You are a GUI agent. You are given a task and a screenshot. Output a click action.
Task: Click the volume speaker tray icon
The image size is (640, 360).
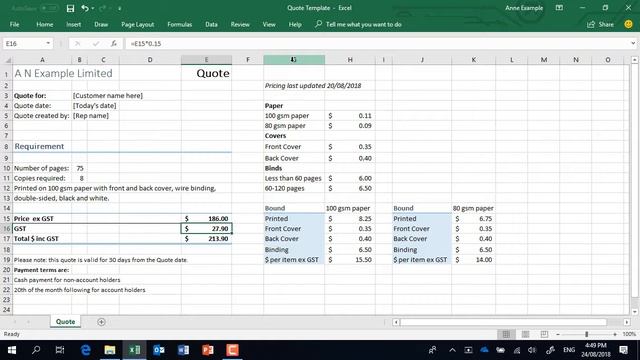coord(532,350)
